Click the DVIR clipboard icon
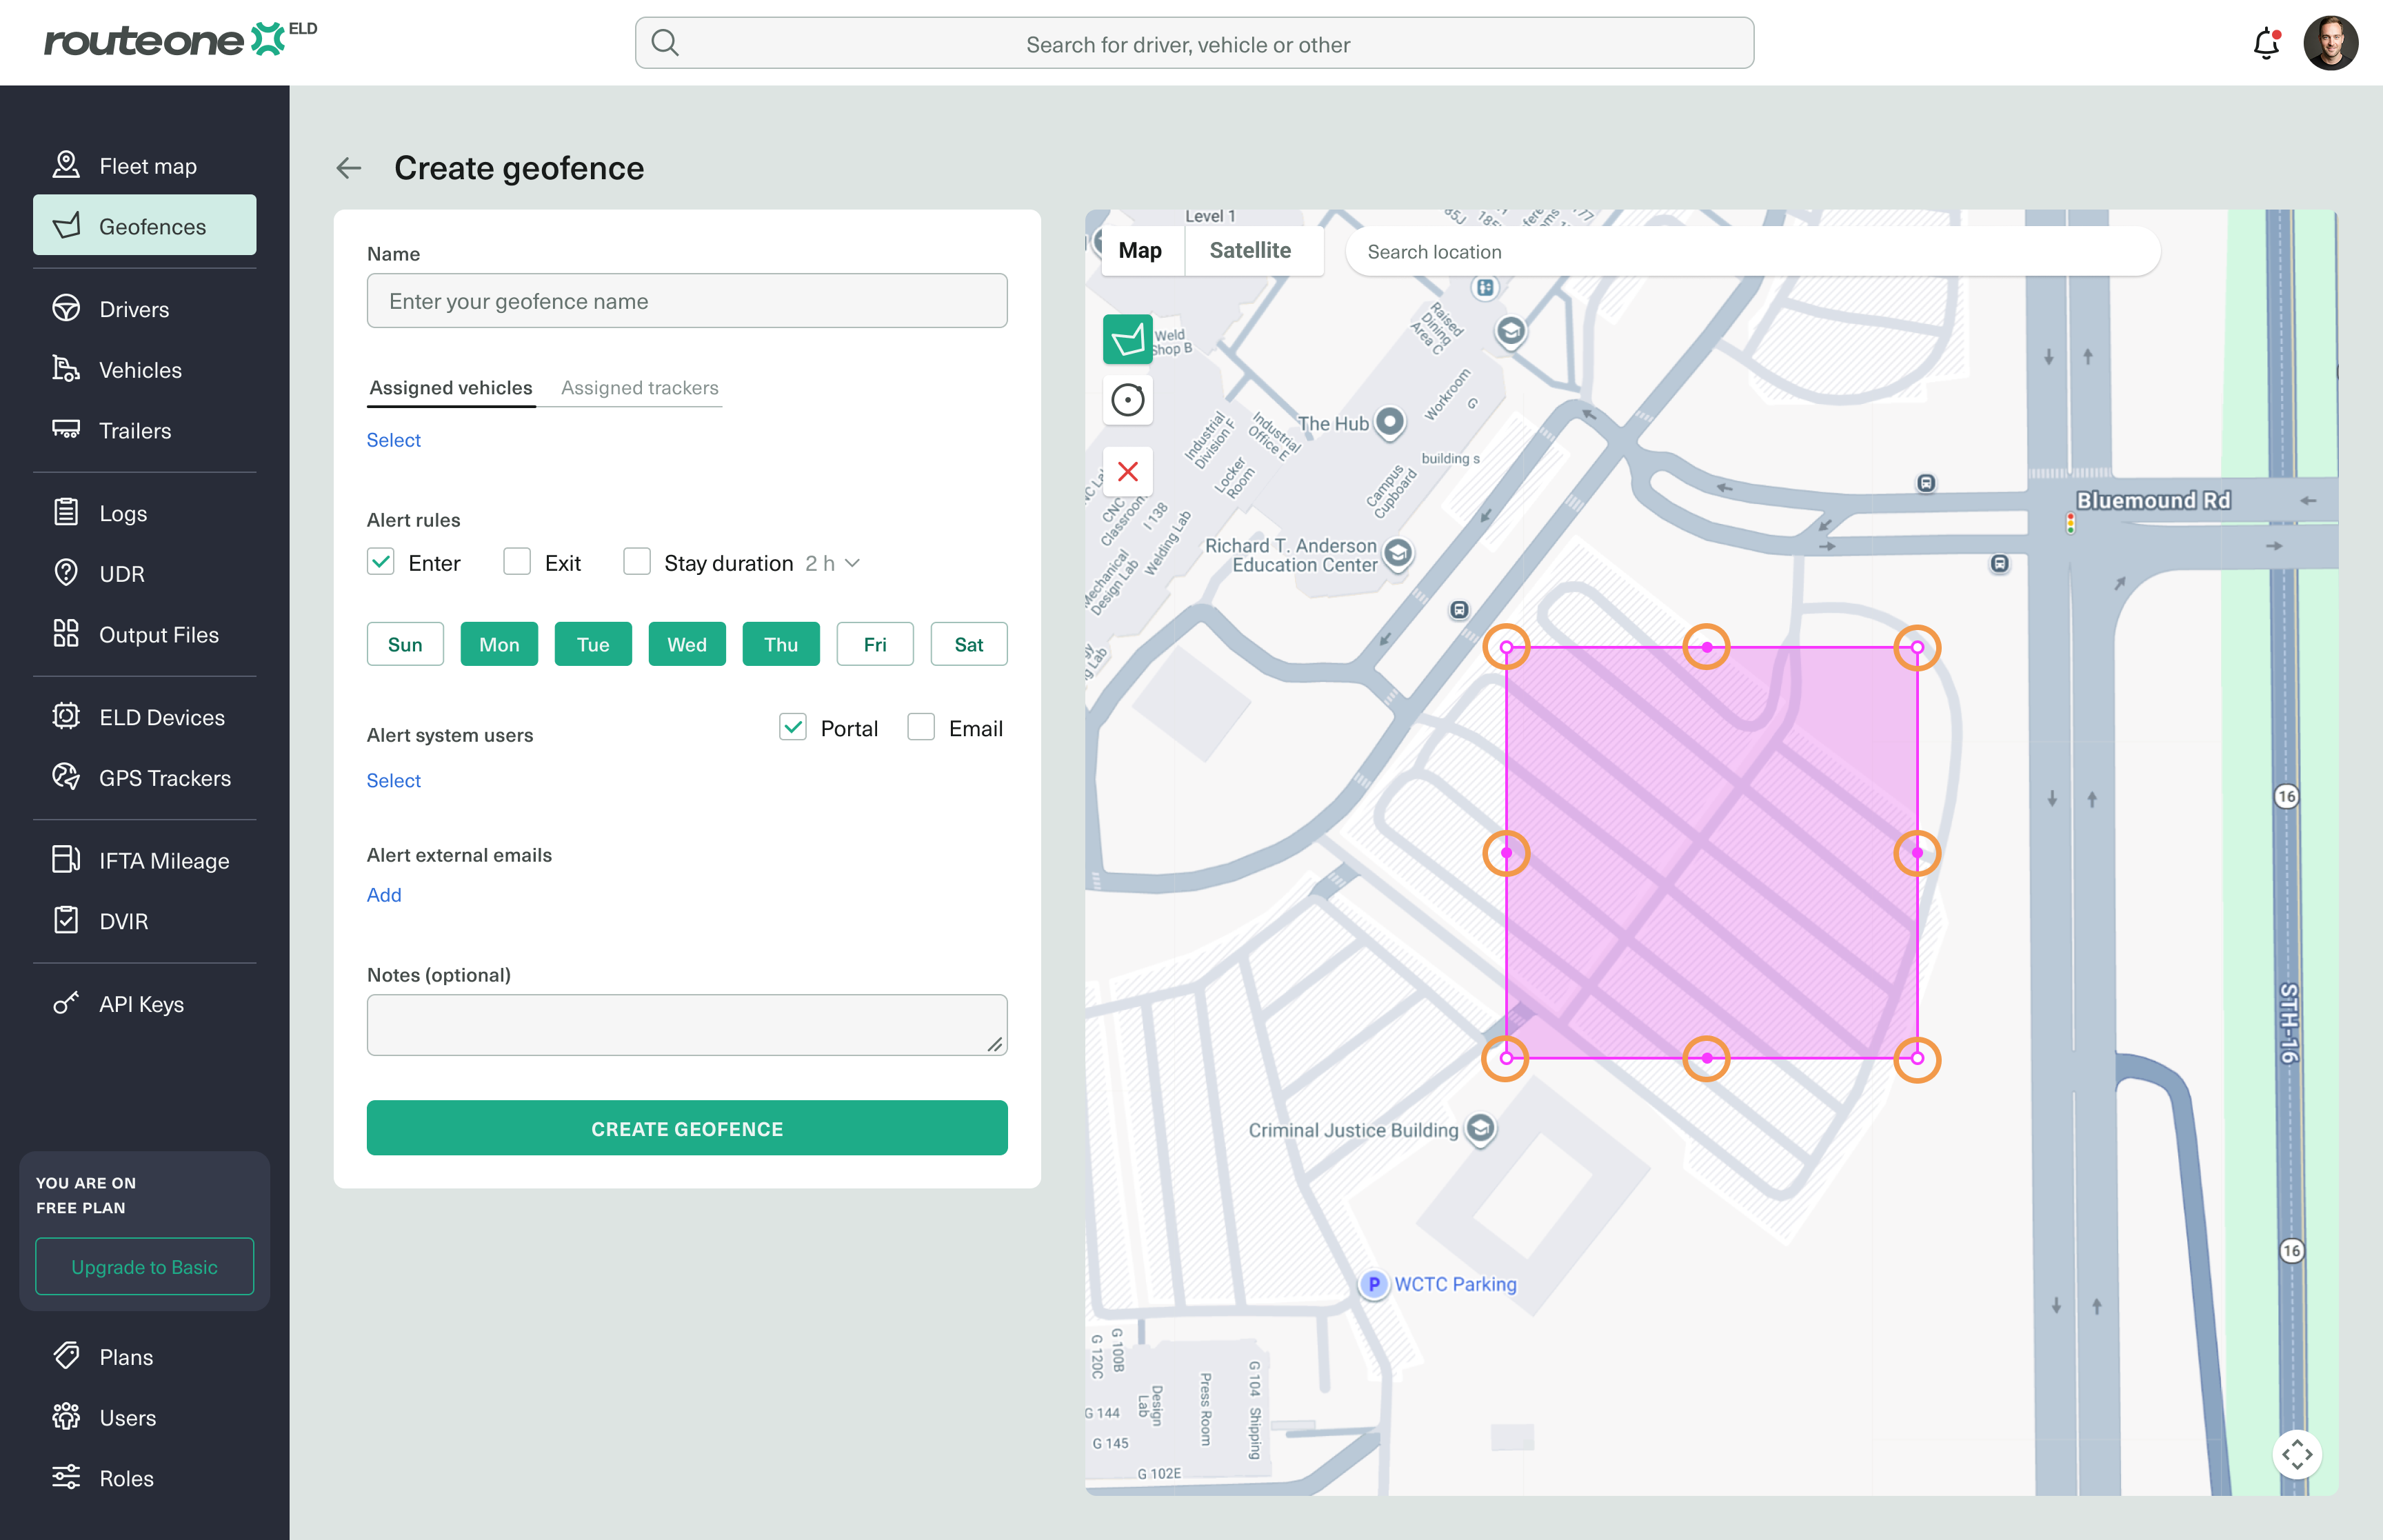 click(x=66, y=921)
